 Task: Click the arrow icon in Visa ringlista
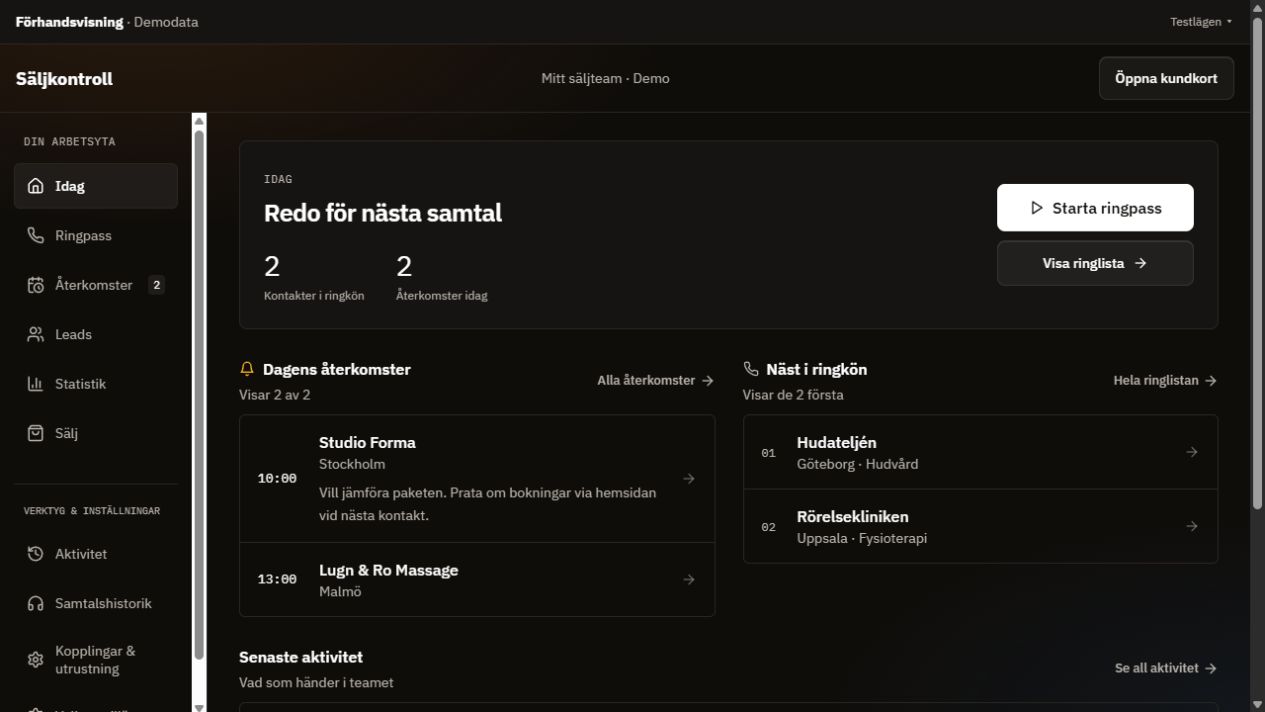tap(1141, 264)
